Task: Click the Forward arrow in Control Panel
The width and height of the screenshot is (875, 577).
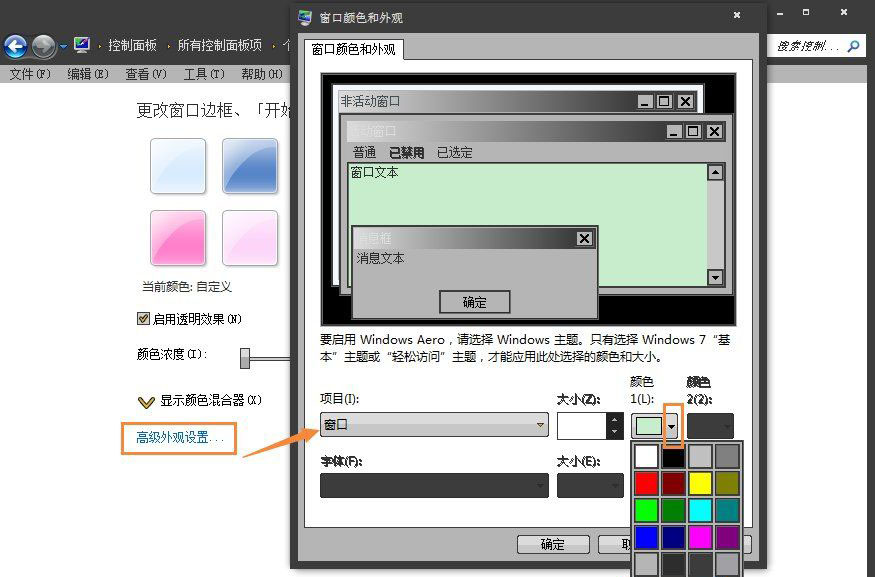Action: pyautogui.click(x=43, y=46)
